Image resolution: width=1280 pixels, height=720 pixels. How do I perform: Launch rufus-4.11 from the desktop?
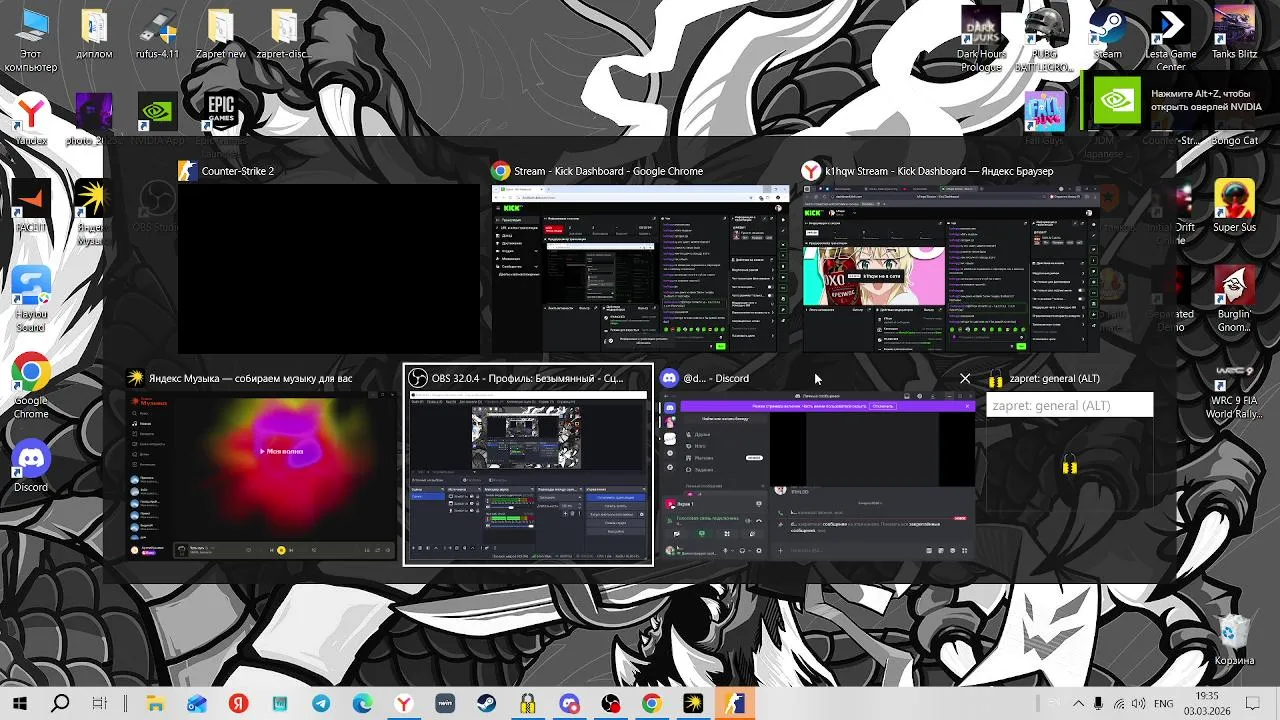click(157, 35)
